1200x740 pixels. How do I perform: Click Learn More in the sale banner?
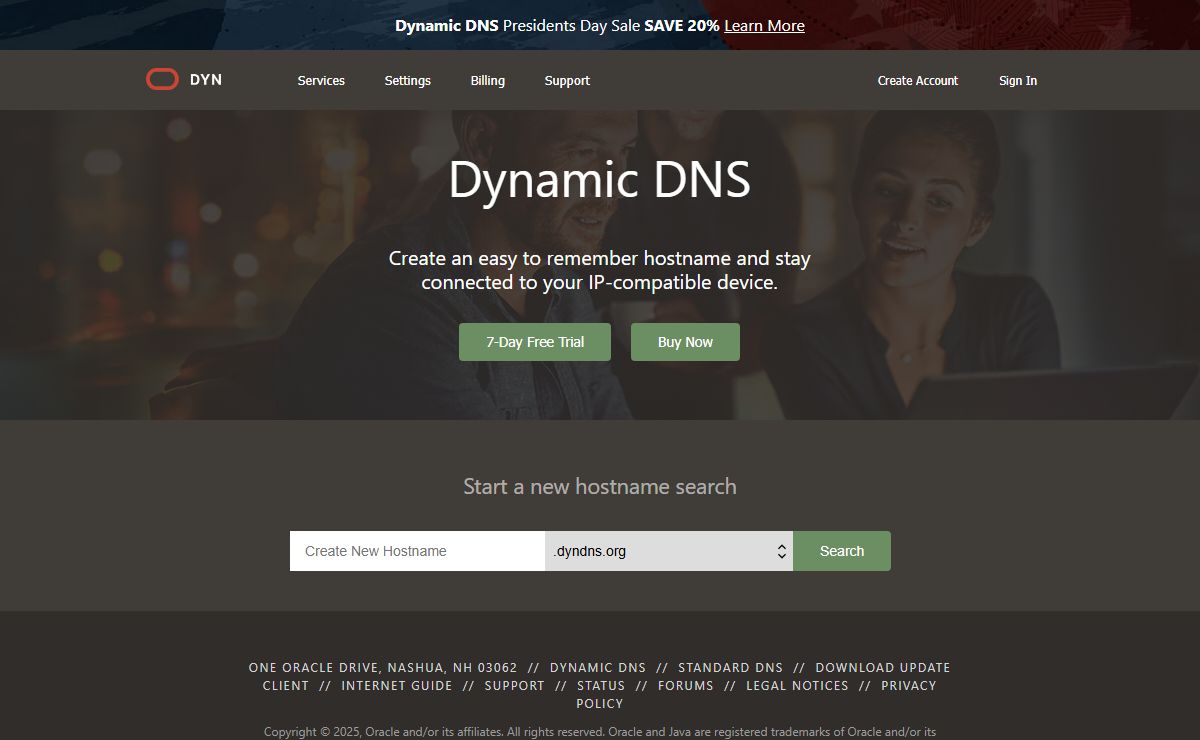(764, 26)
